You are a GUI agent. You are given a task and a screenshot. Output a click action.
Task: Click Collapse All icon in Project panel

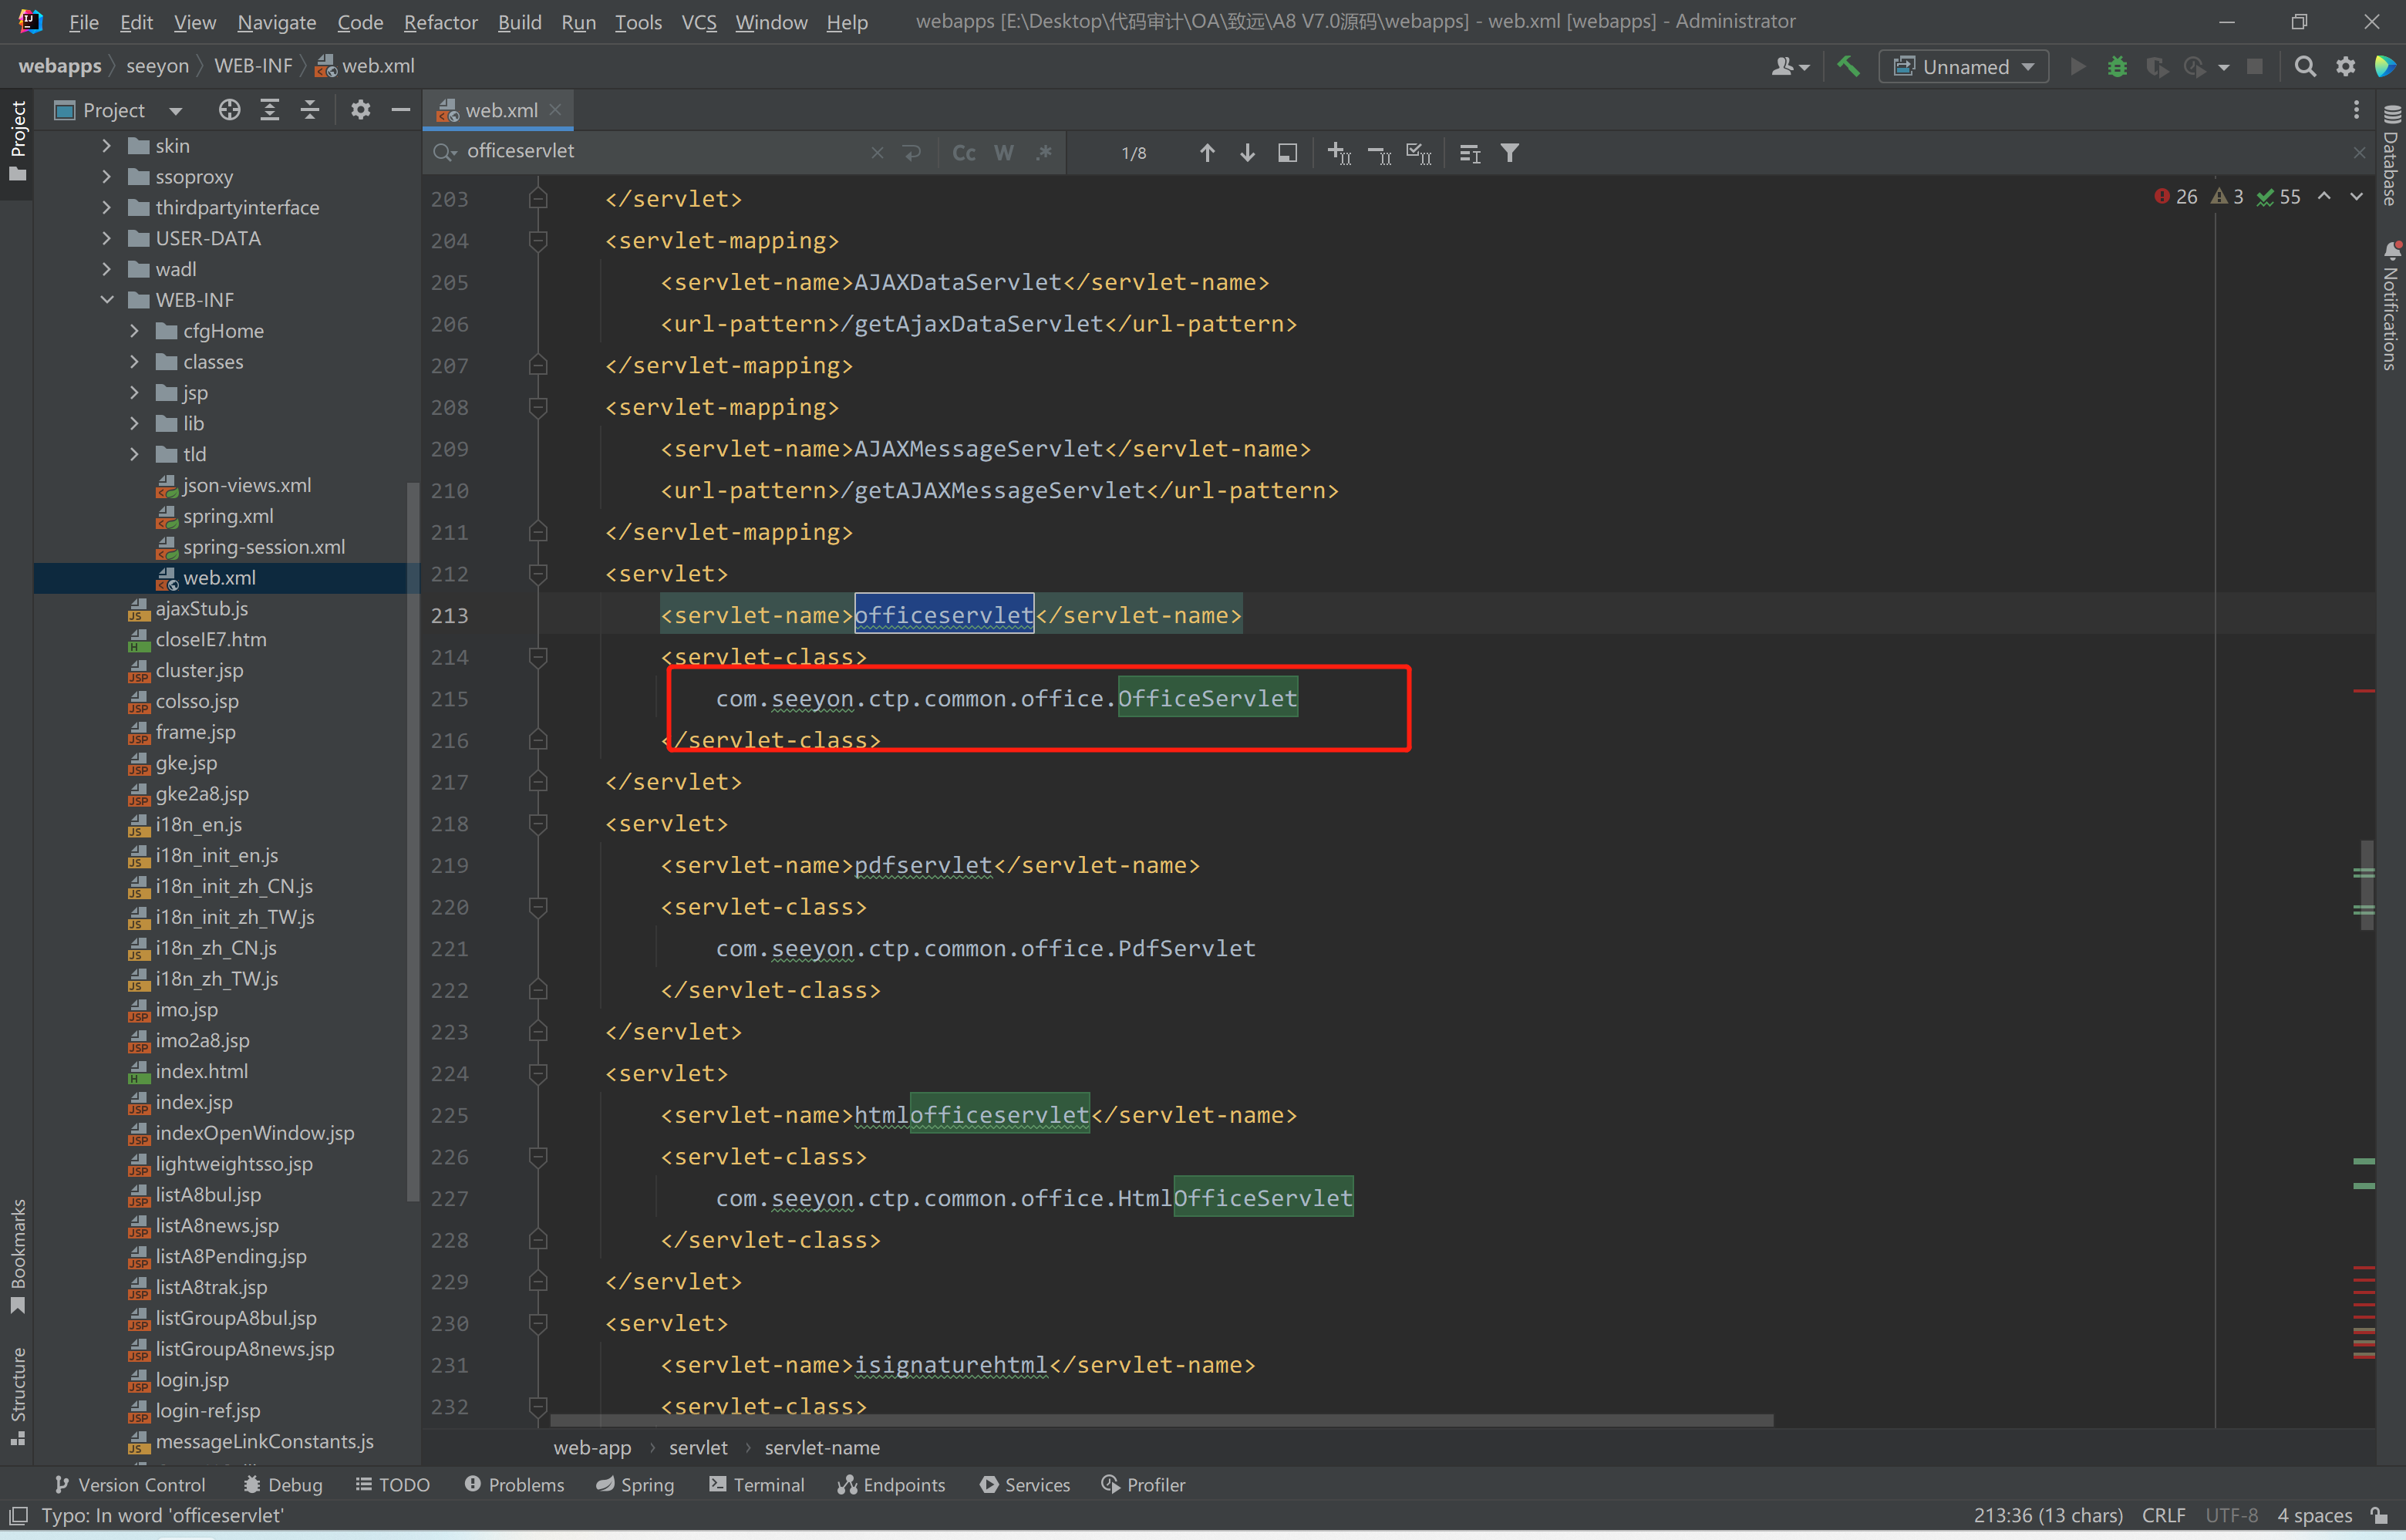point(310,110)
